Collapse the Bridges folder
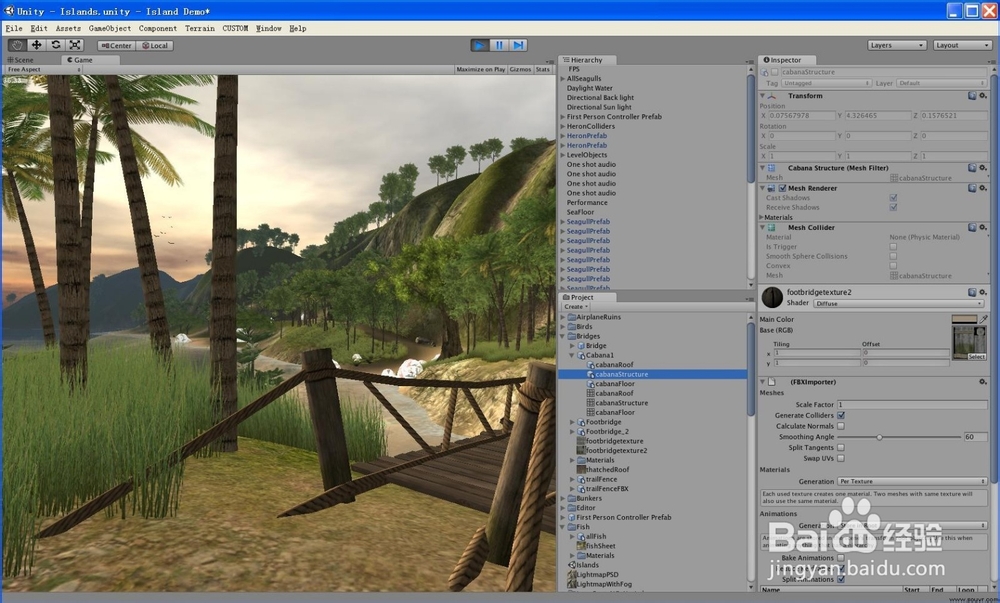The width and height of the screenshot is (1000, 603). point(563,337)
